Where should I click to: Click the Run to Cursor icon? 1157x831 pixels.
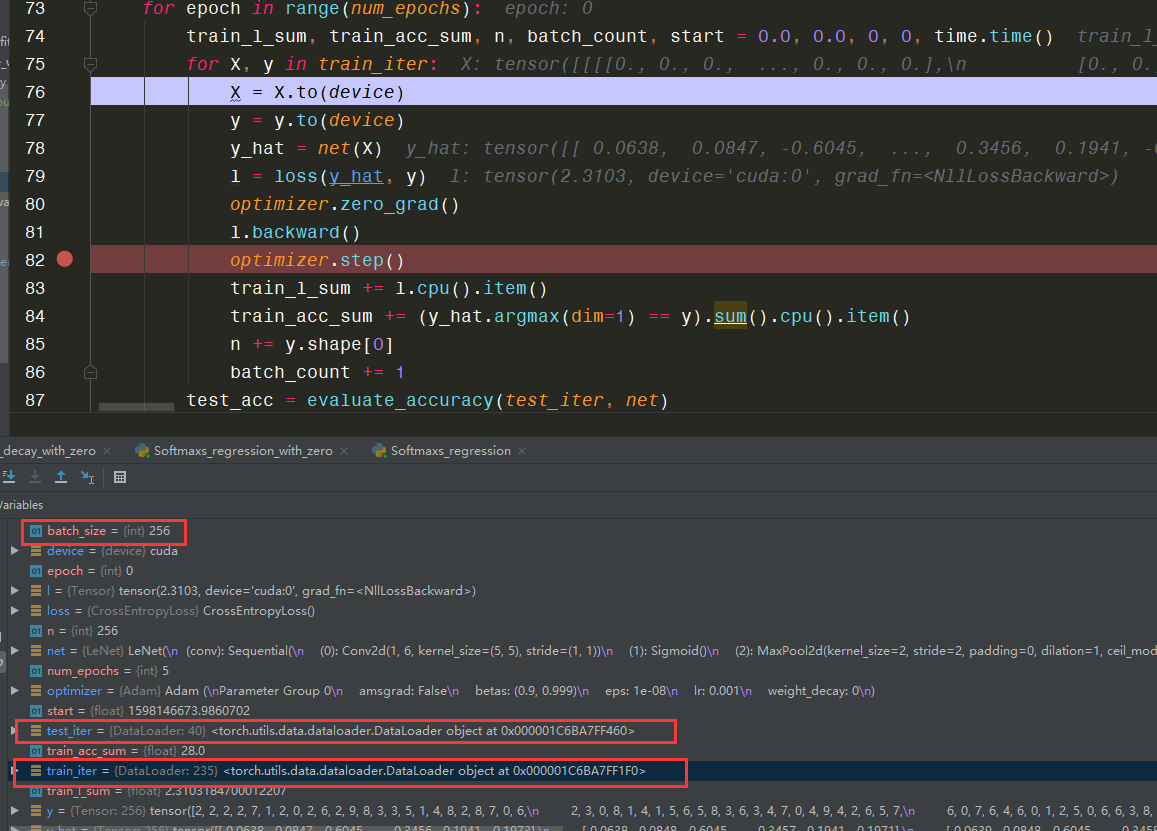coord(88,477)
